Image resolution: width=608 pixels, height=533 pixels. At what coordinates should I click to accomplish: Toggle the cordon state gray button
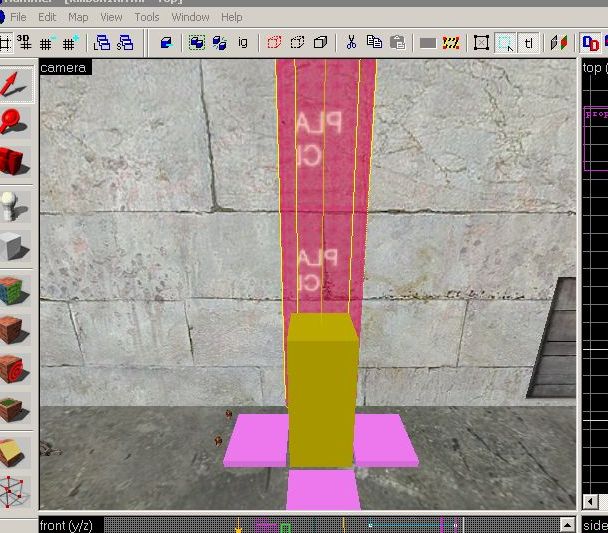click(x=428, y=43)
